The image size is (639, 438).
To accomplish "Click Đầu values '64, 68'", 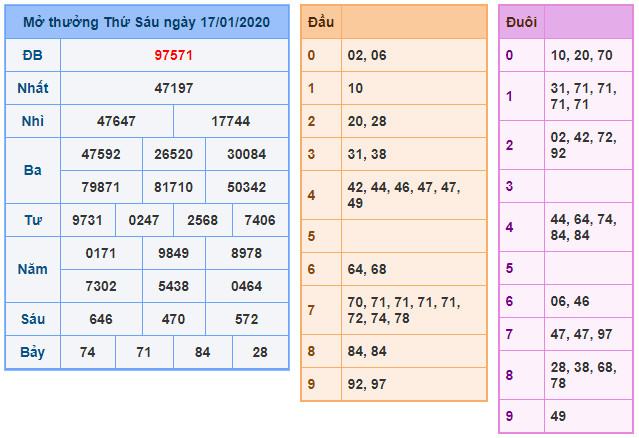I will point(367,269).
